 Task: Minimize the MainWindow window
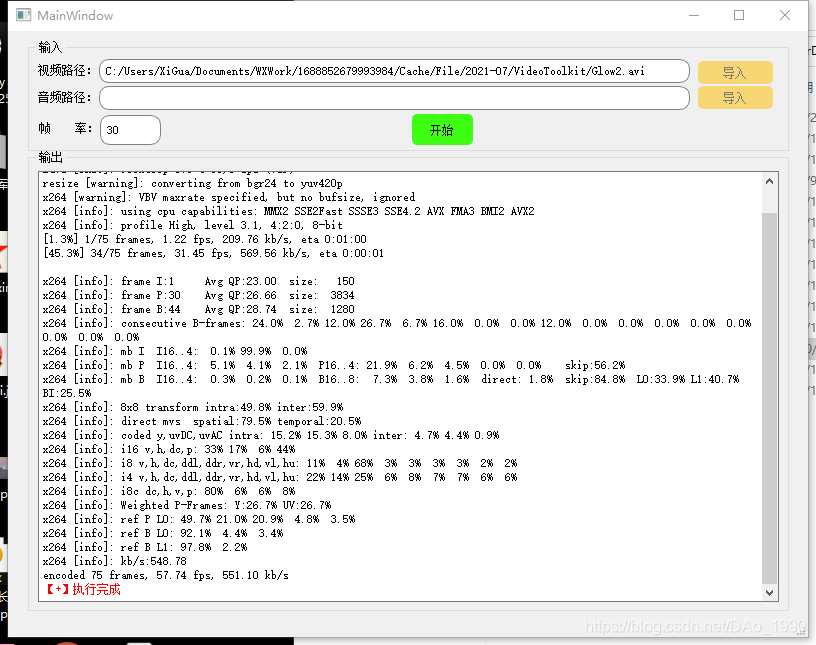click(694, 15)
